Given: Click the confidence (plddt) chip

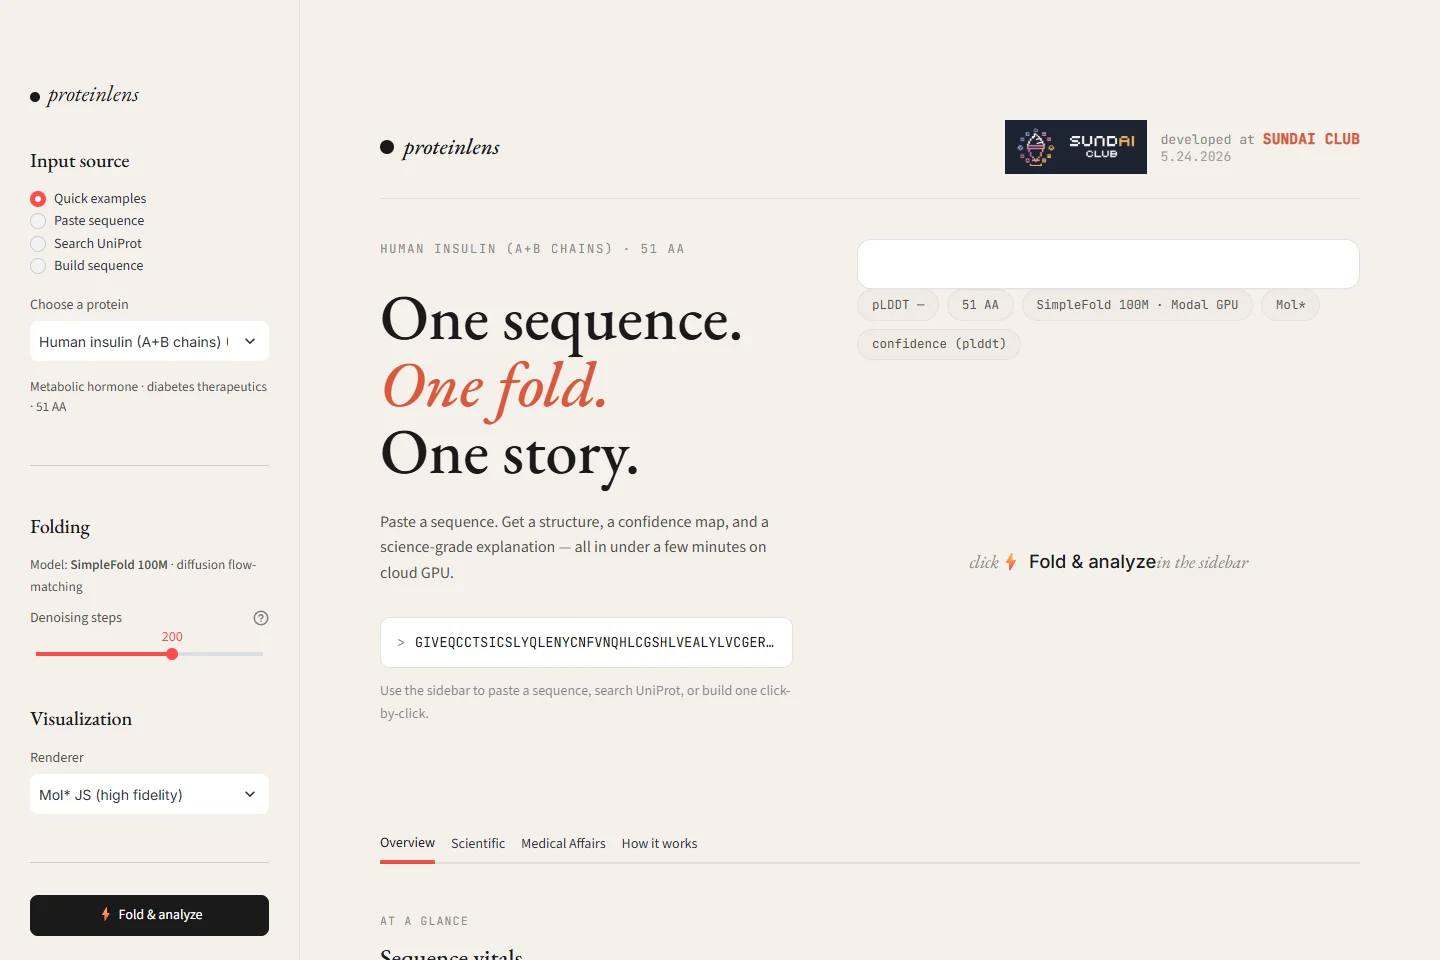Looking at the screenshot, I should tap(939, 344).
